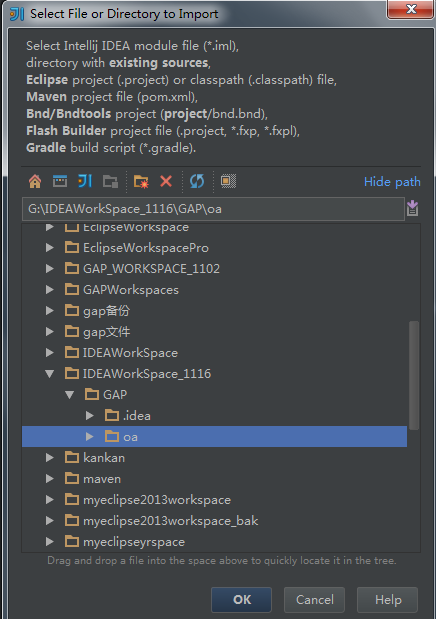Expand the myeclipseyrspace folder

[x=50, y=541]
